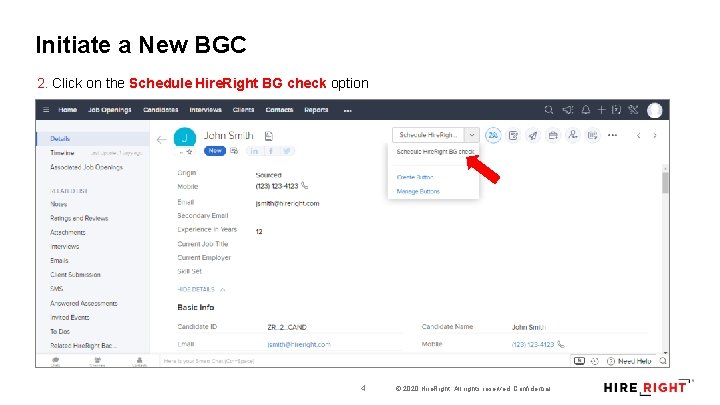
Task: Select Schedule HireRight BG check option
Action: click(x=435, y=152)
